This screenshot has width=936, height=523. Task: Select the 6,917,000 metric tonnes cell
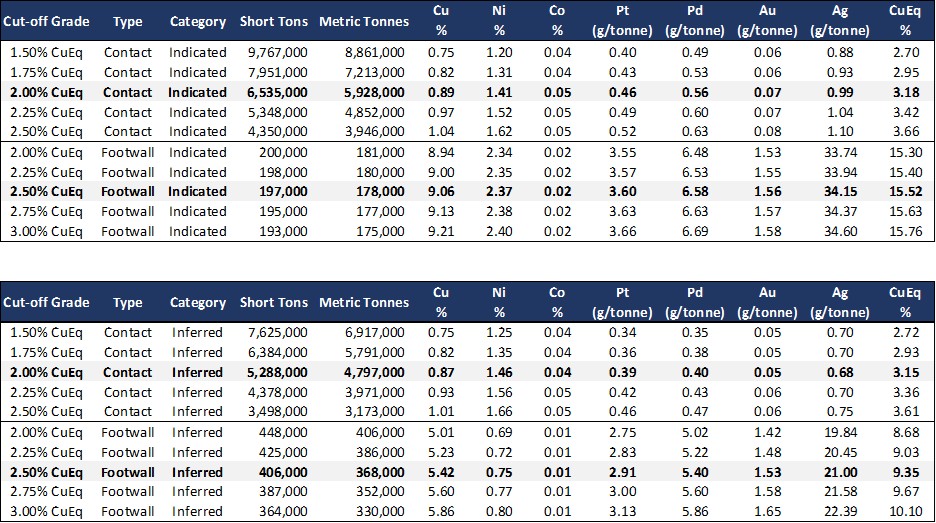pos(371,332)
